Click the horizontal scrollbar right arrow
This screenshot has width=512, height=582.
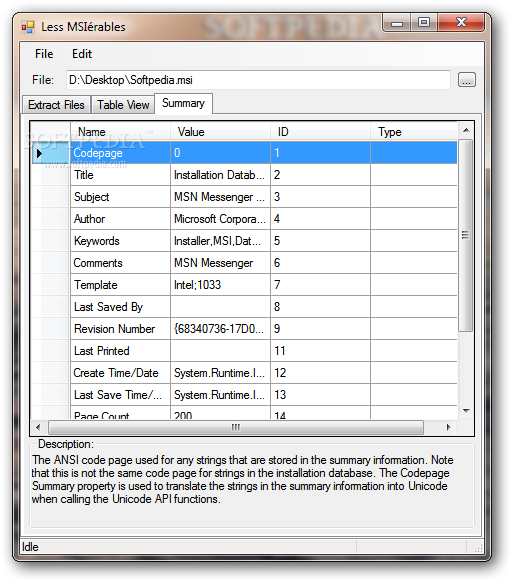[449, 427]
